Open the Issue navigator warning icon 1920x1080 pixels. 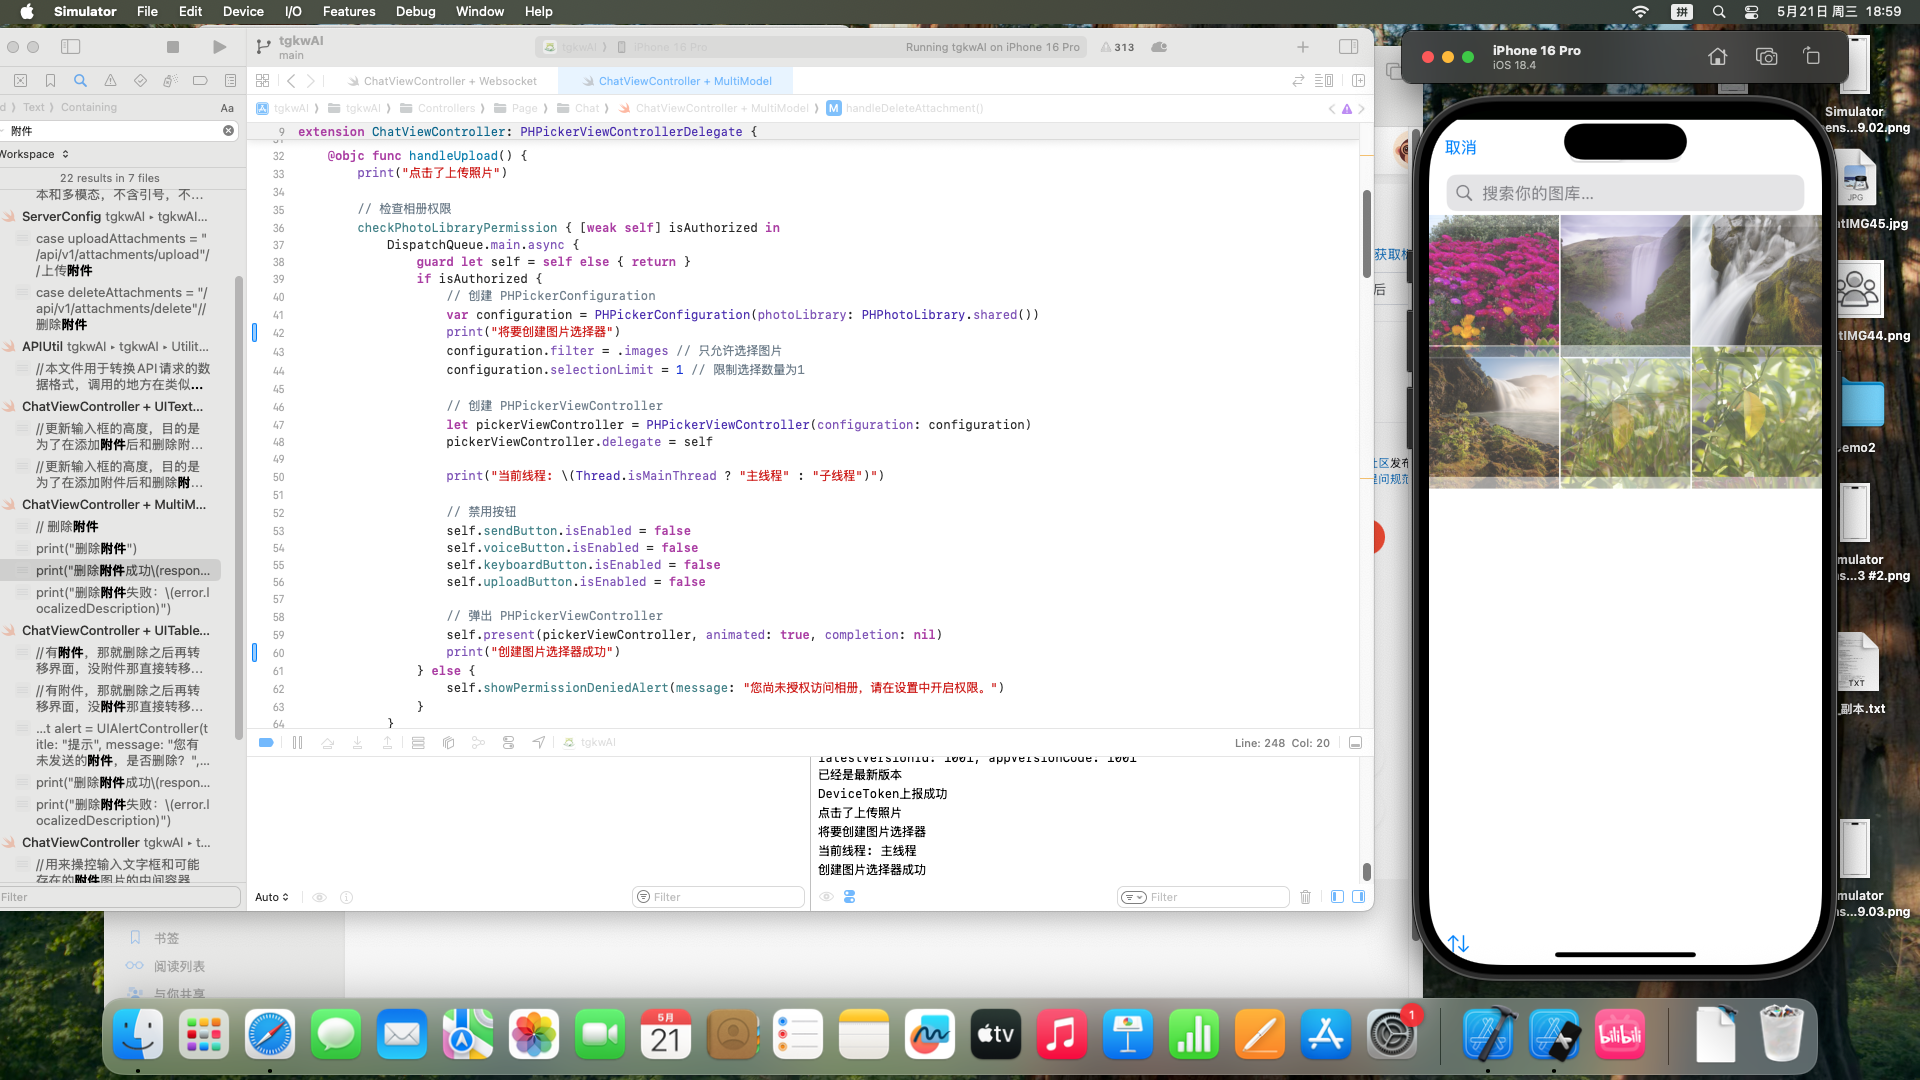tap(110, 81)
